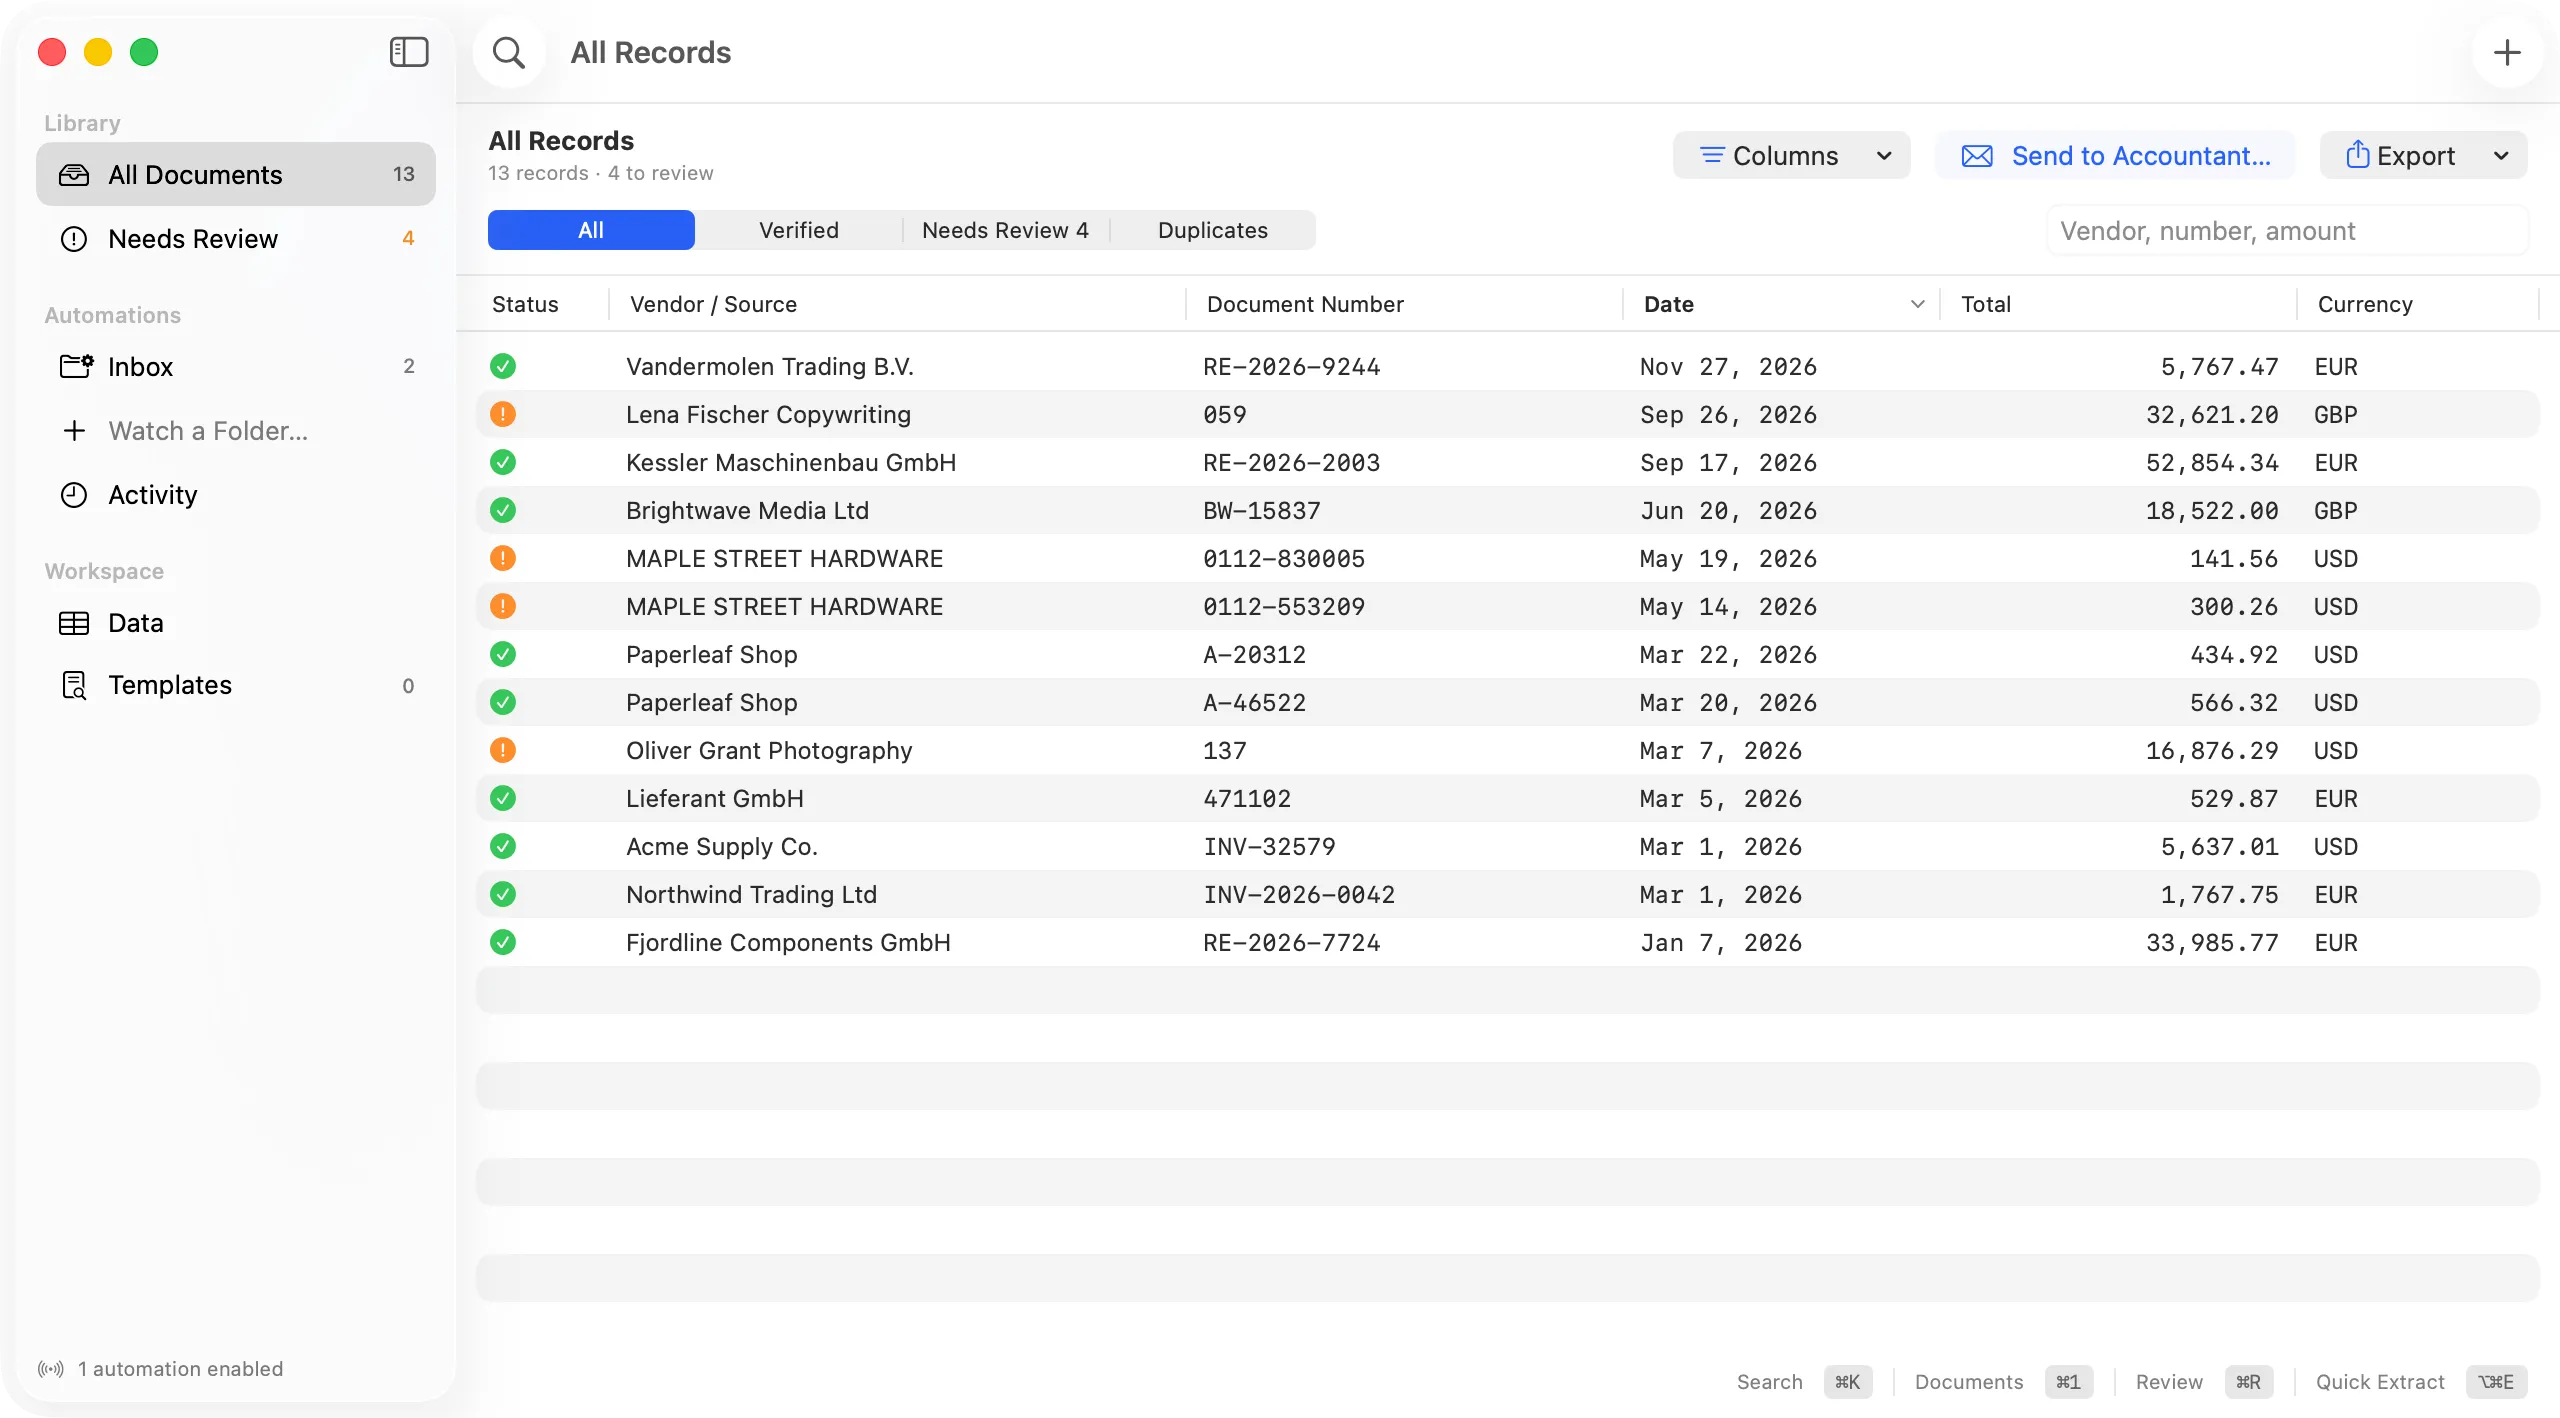Click the automation broadcast status icon

click(x=50, y=1368)
